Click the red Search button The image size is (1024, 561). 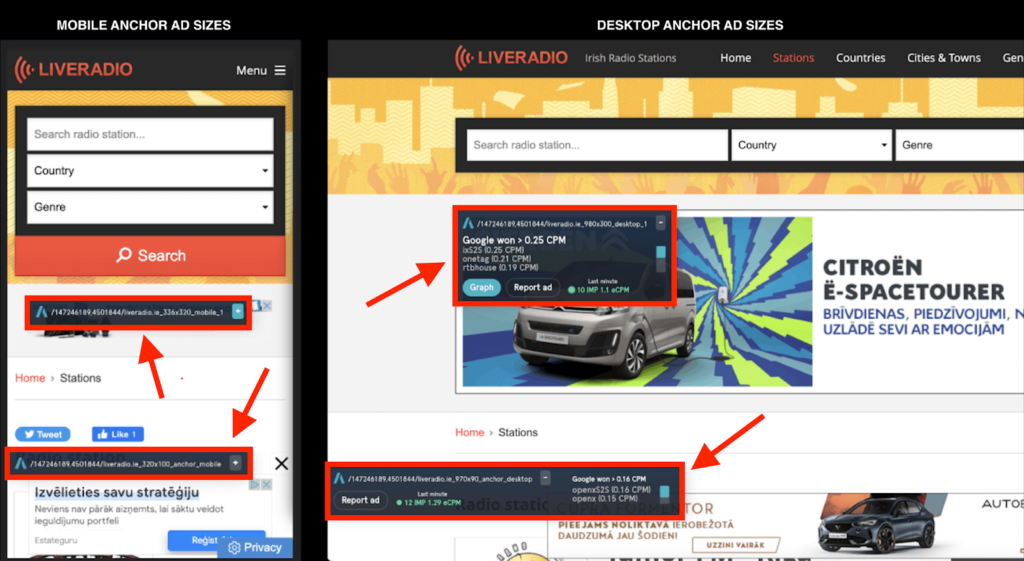point(150,255)
